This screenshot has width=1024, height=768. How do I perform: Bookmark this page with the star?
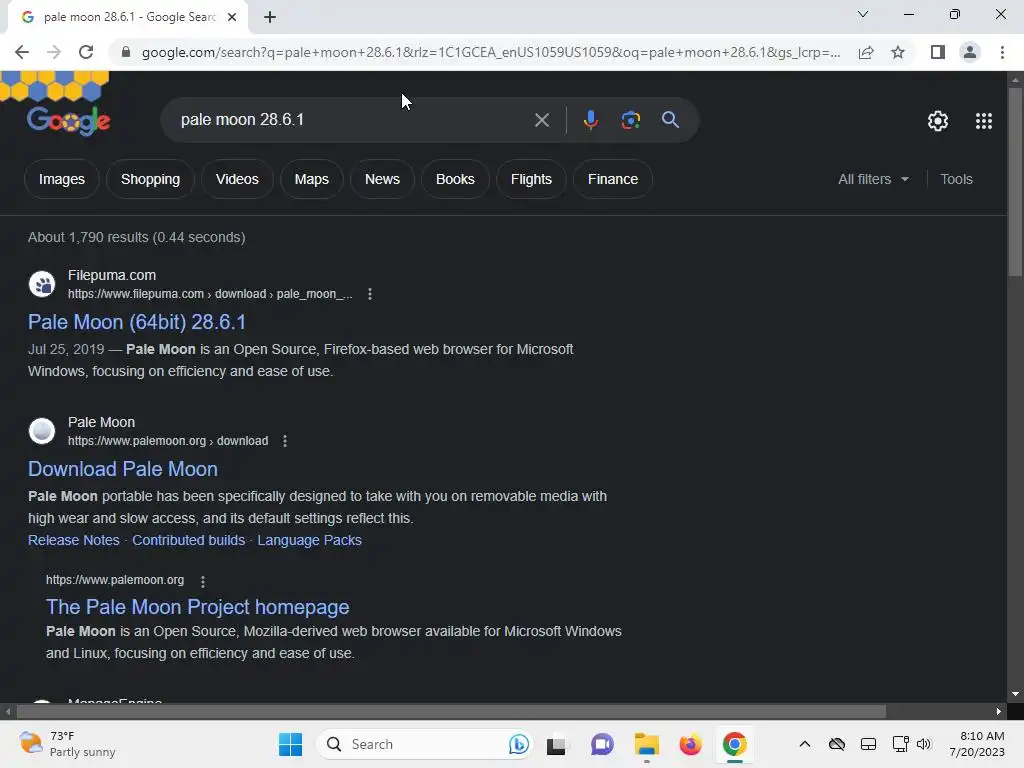click(x=898, y=52)
